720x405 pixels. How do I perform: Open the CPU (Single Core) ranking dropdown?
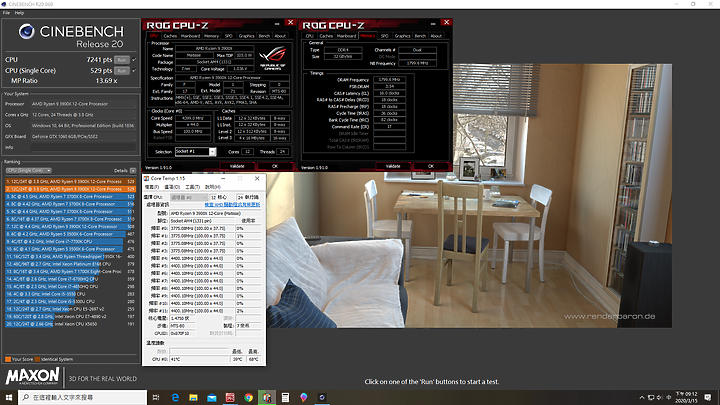tap(28, 170)
